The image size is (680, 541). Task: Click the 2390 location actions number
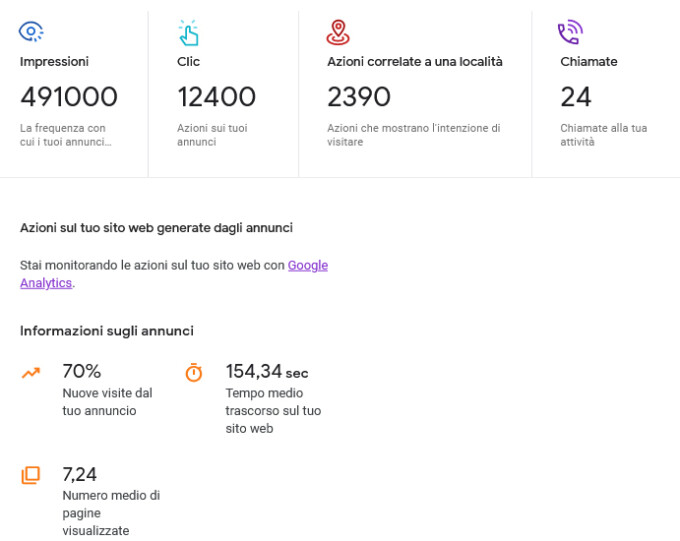click(359, 97)
